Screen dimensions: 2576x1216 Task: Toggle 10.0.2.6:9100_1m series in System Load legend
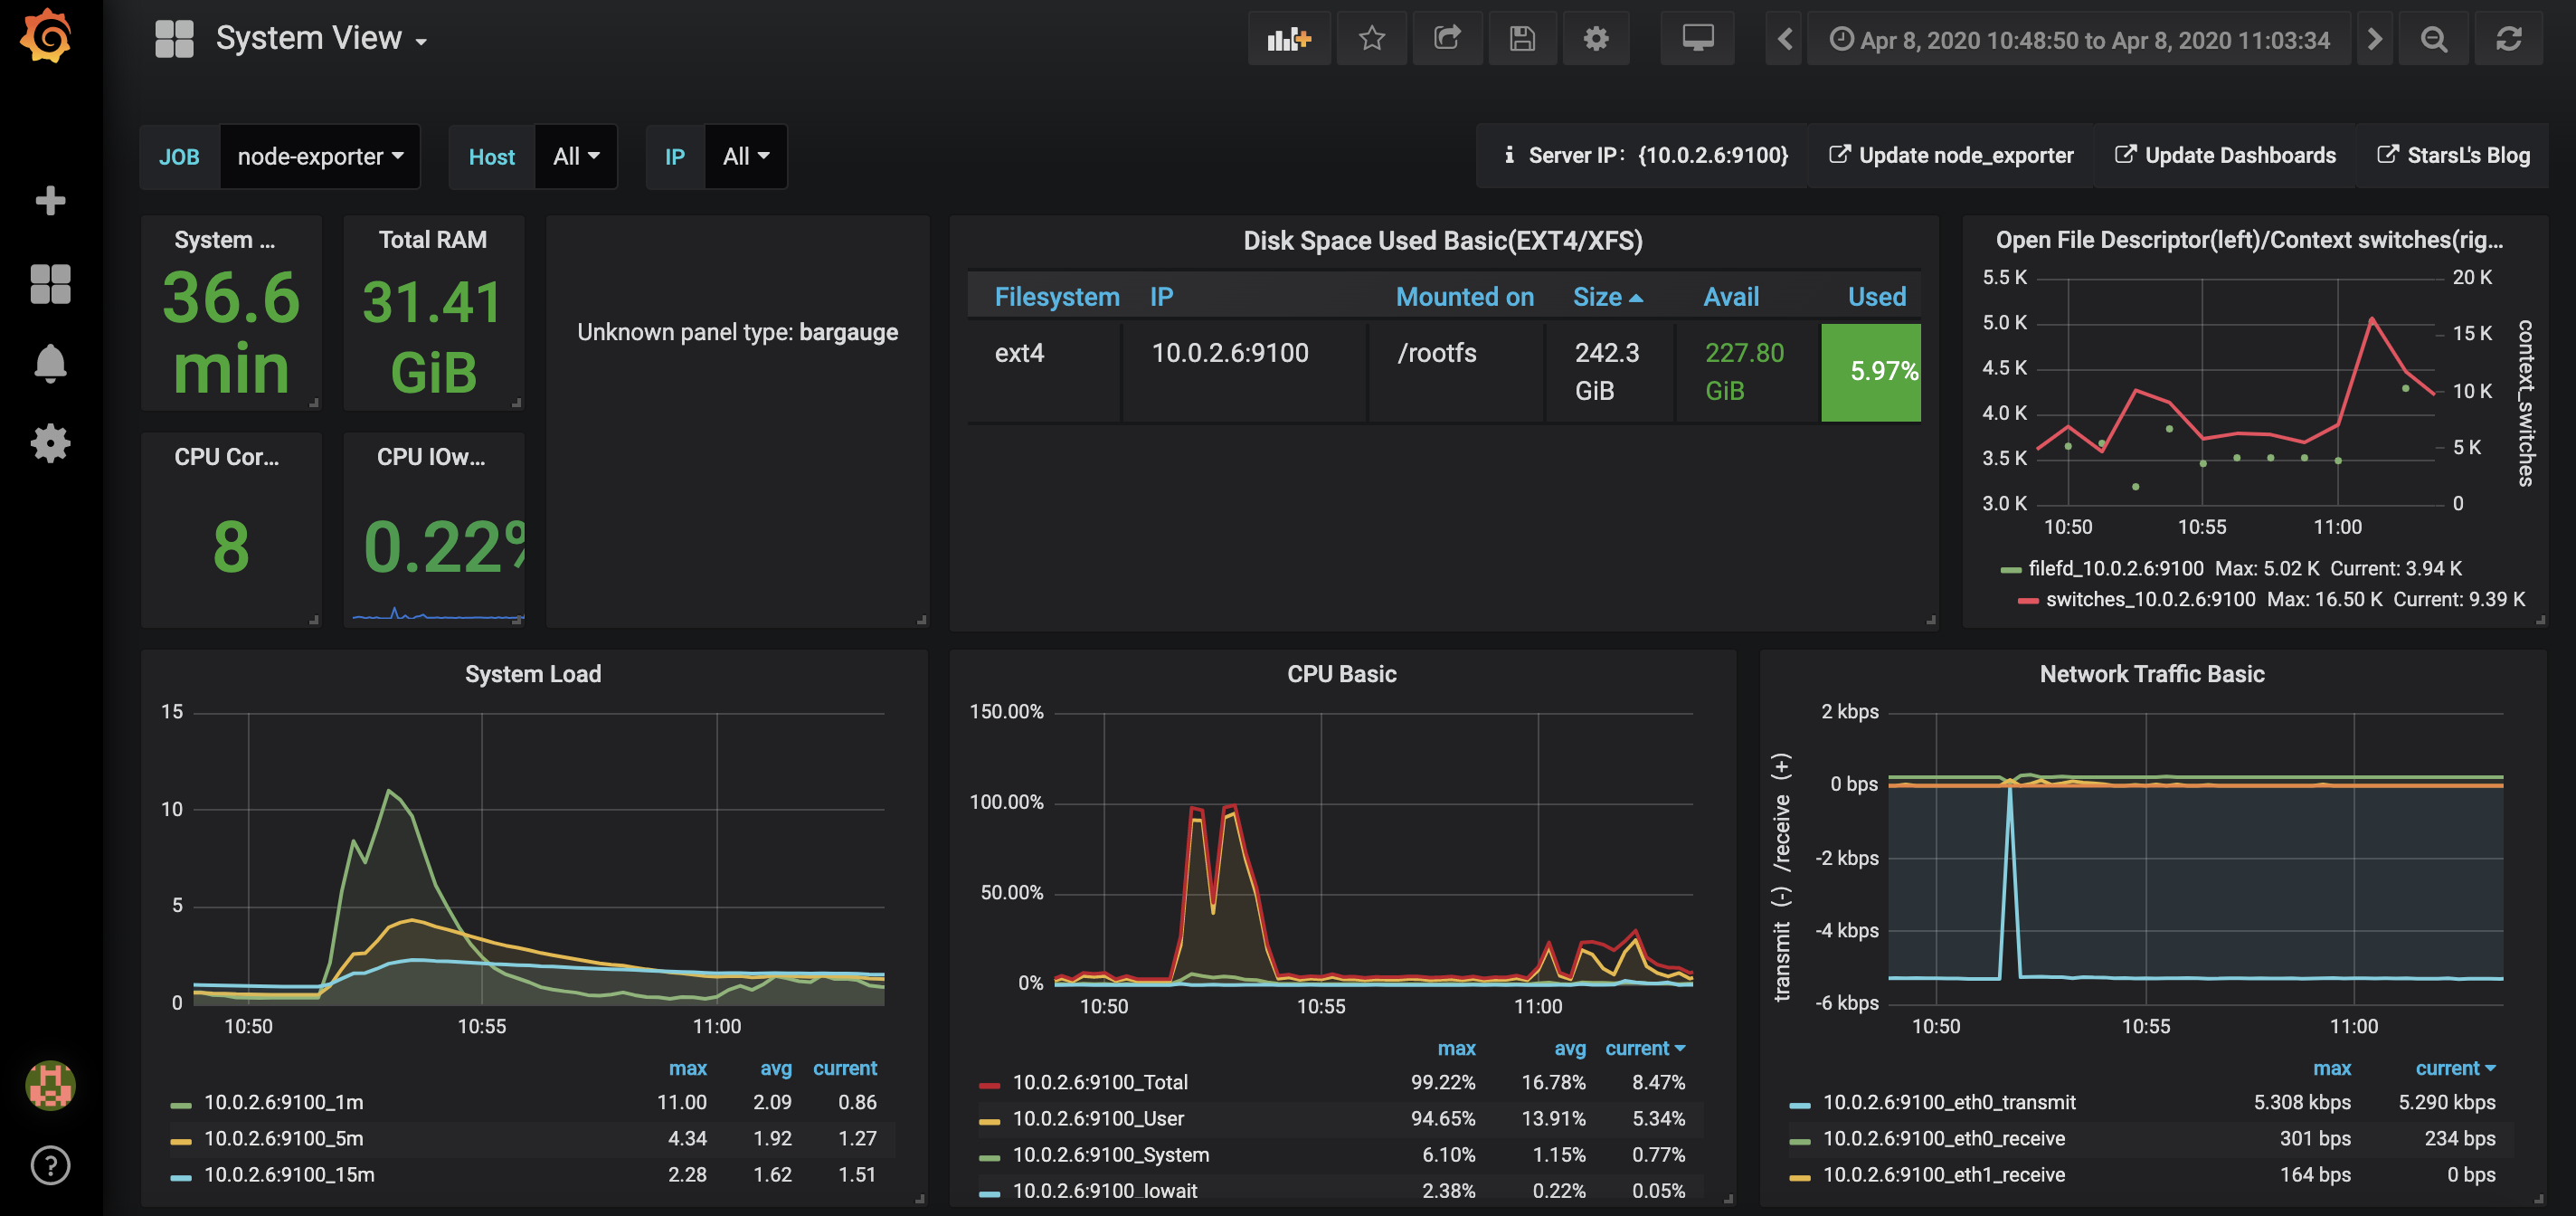(283, 1102)
